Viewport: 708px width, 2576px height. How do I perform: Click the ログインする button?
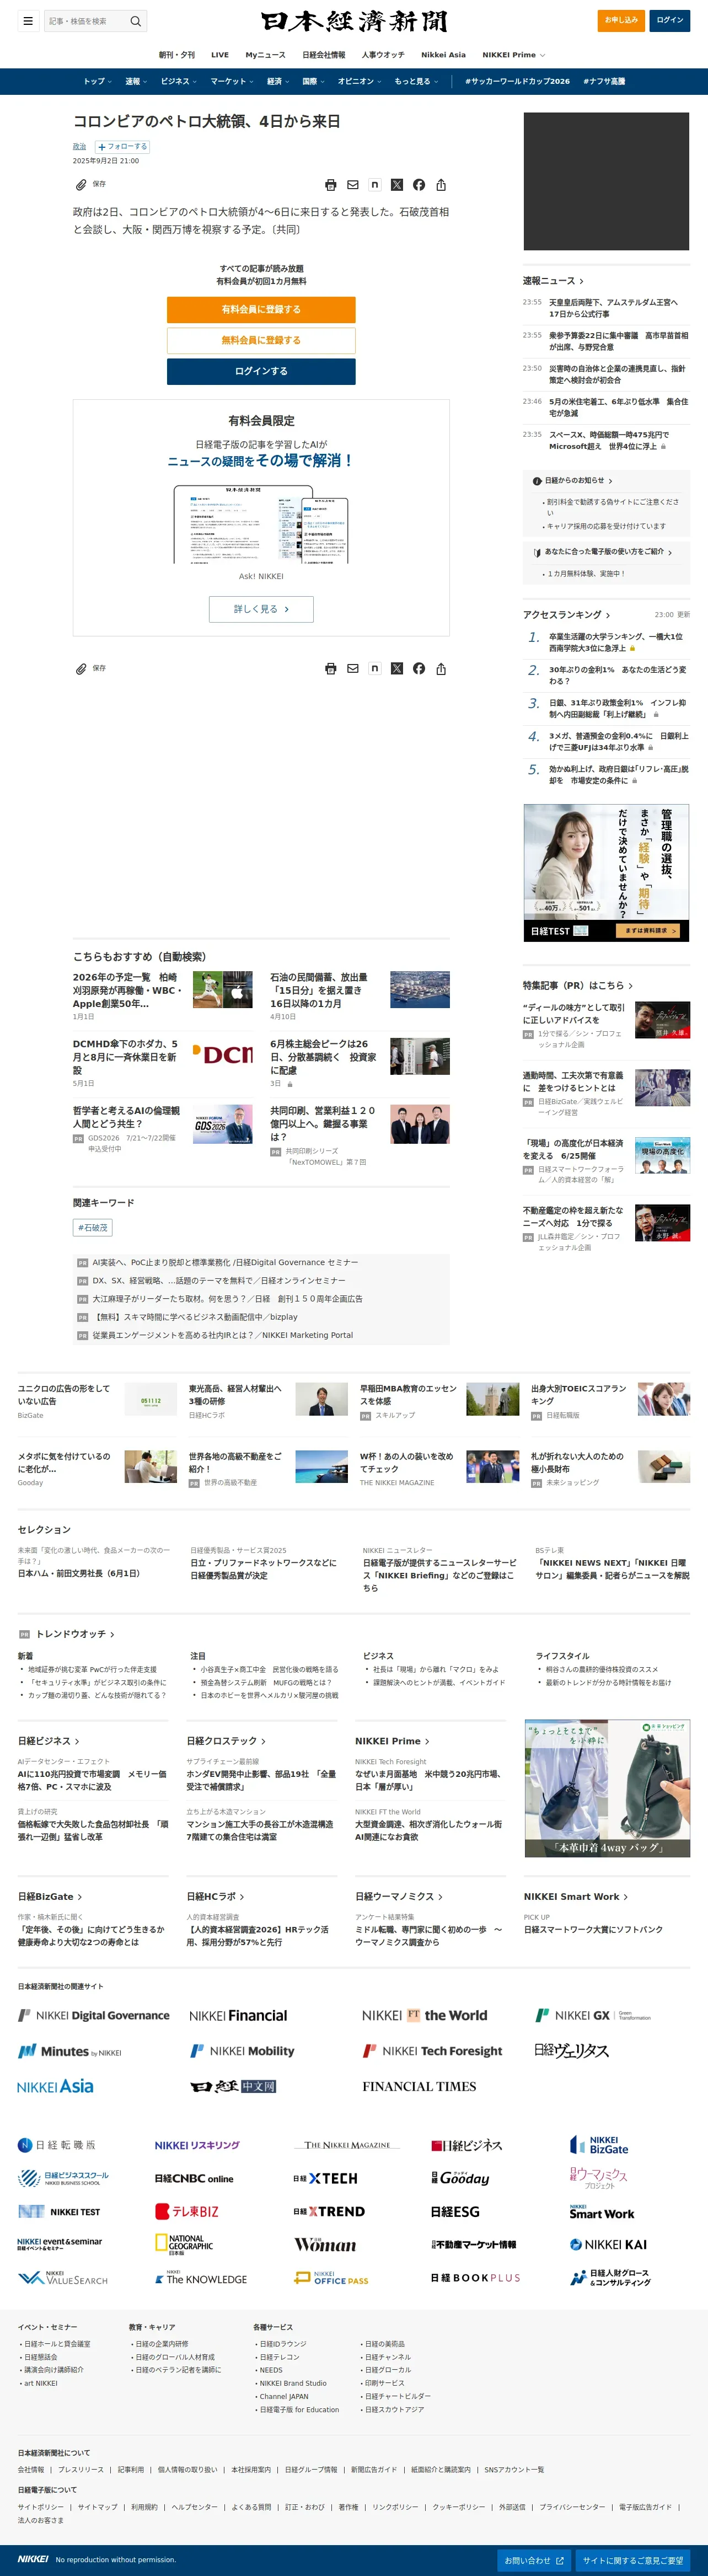[x=261, y=371]
